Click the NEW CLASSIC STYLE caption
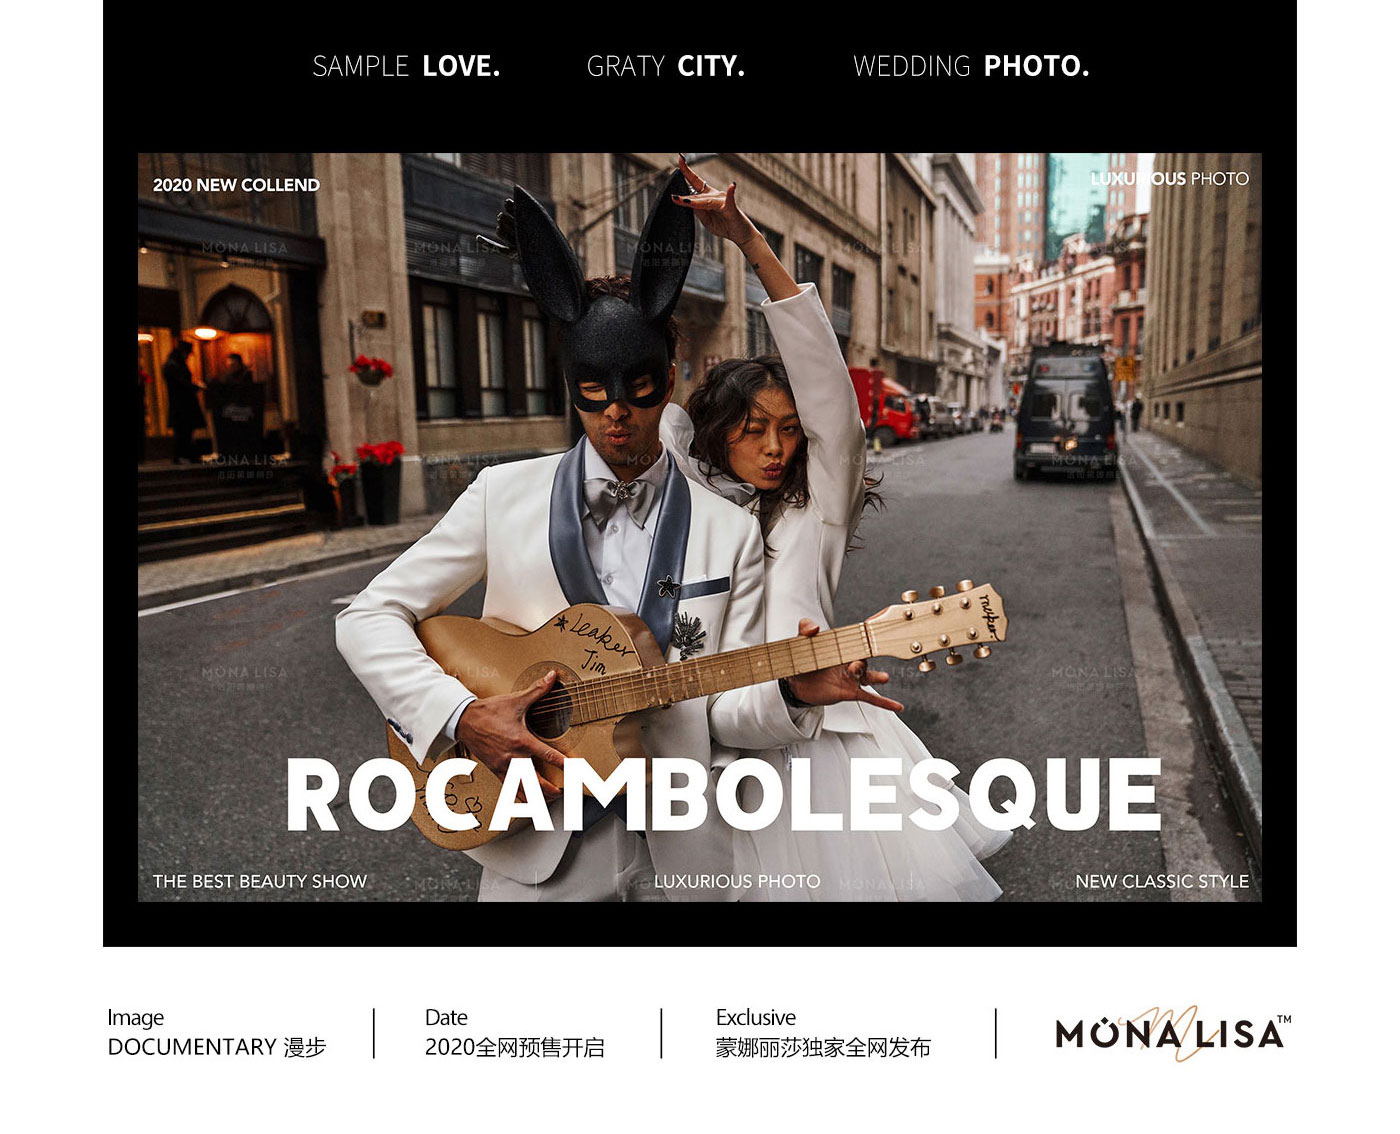This screenshot has width=1400, height=1134. [x=1162, y=881]
